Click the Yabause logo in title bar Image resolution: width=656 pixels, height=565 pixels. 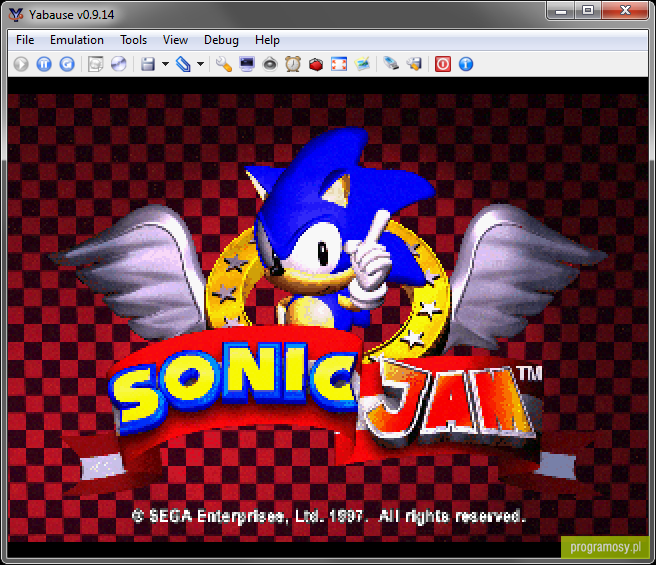pos(16,15)
